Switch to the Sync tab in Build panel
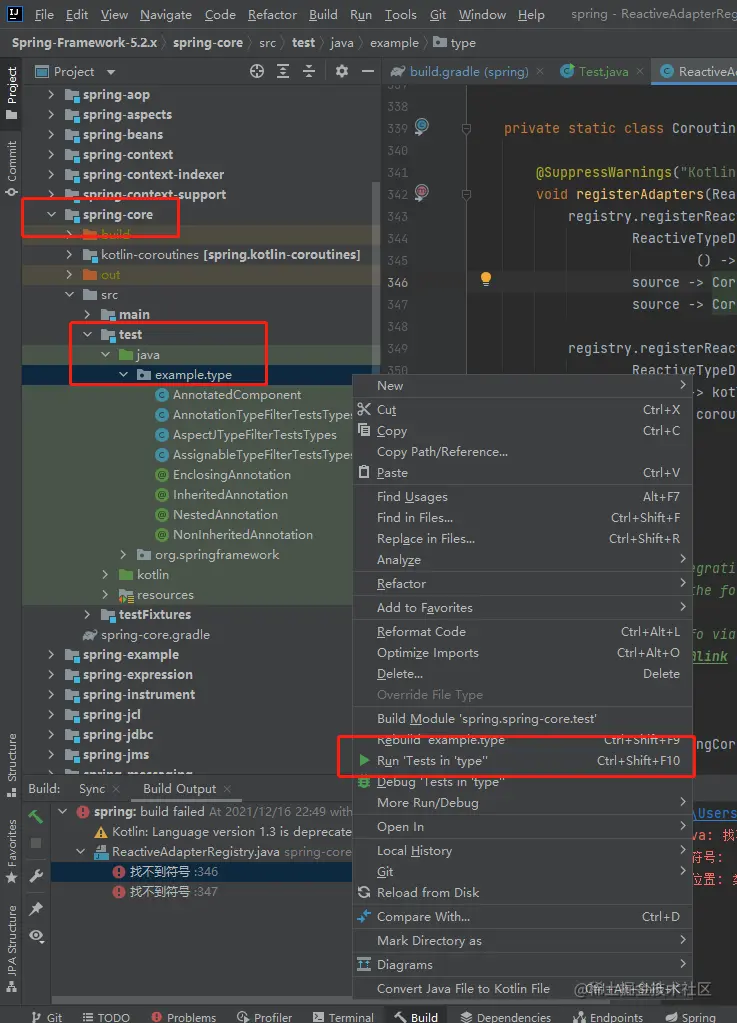Screen dimensions: 737x1023 92,789
